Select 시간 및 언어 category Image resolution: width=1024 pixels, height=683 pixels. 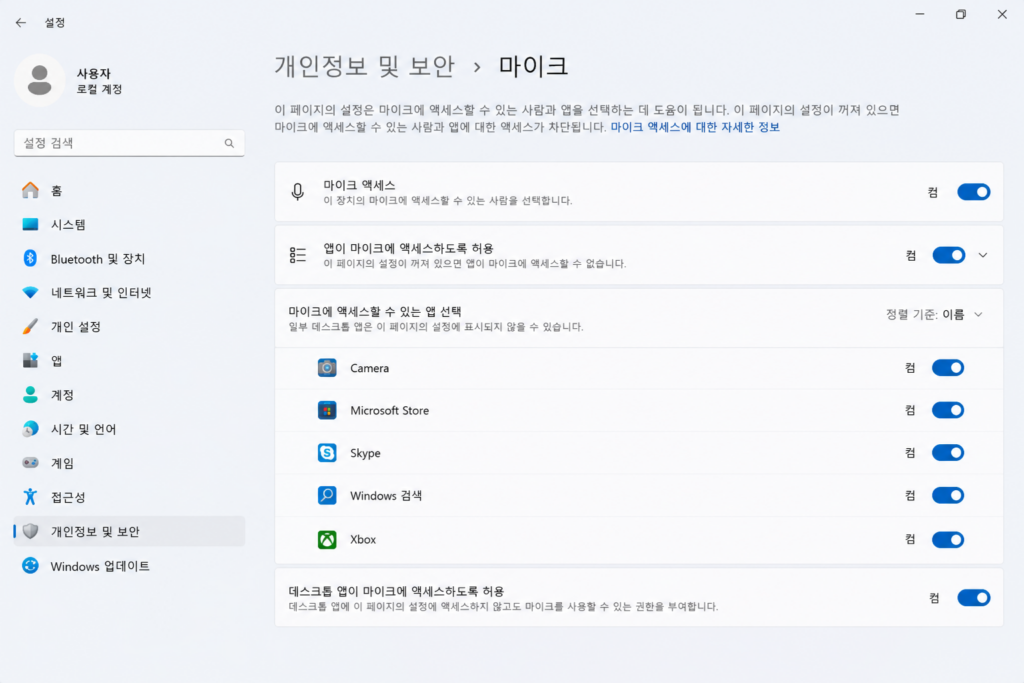tap(129, 429)
